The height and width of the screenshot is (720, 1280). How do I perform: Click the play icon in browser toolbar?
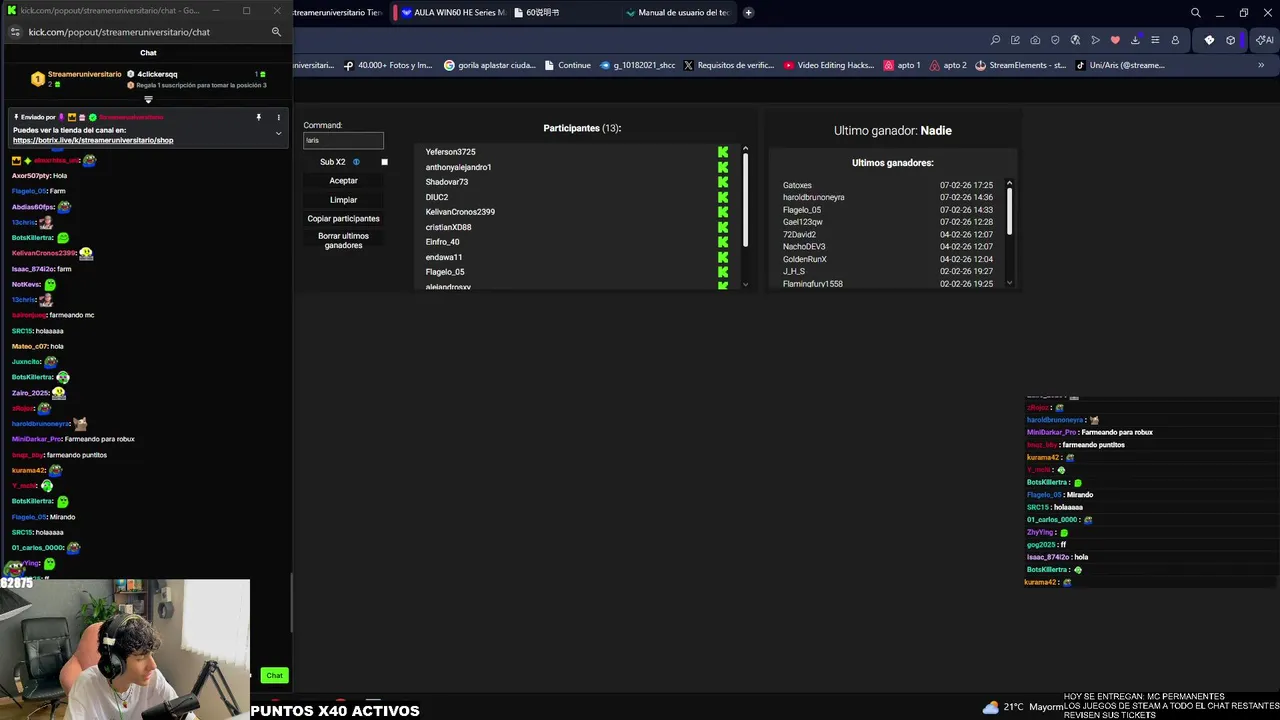1095,40
